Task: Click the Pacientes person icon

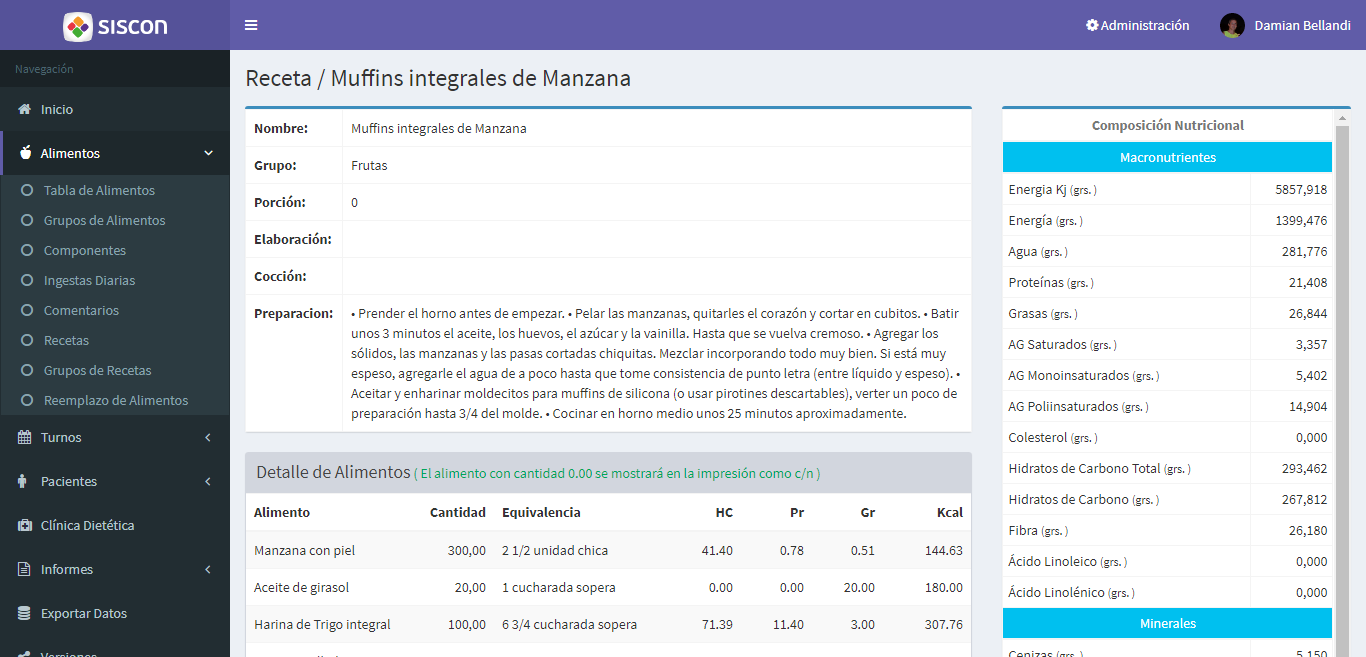Action: (24, 481)
